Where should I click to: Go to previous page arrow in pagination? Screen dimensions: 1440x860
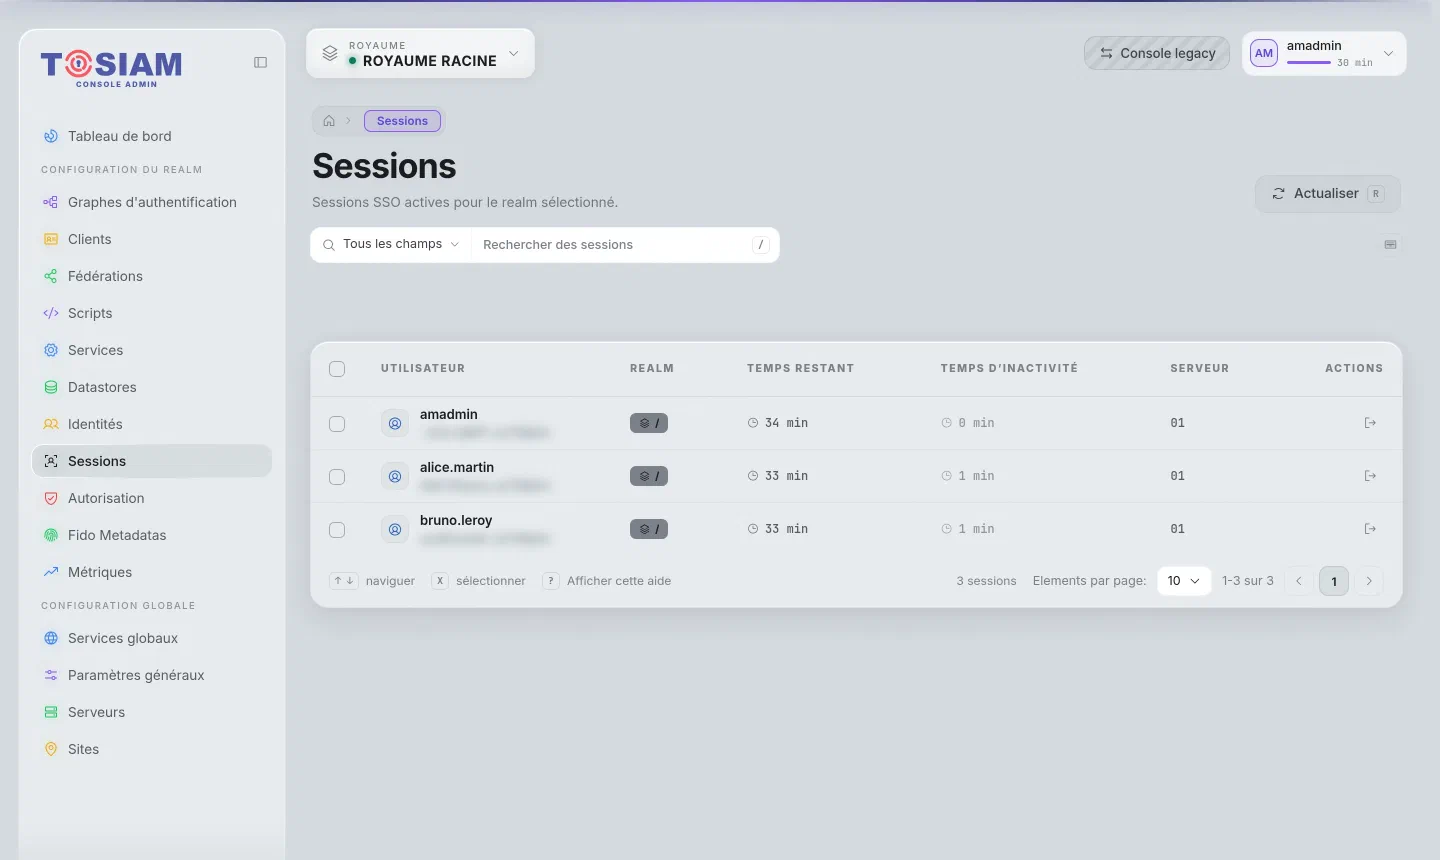click(x=1299, y=581)
